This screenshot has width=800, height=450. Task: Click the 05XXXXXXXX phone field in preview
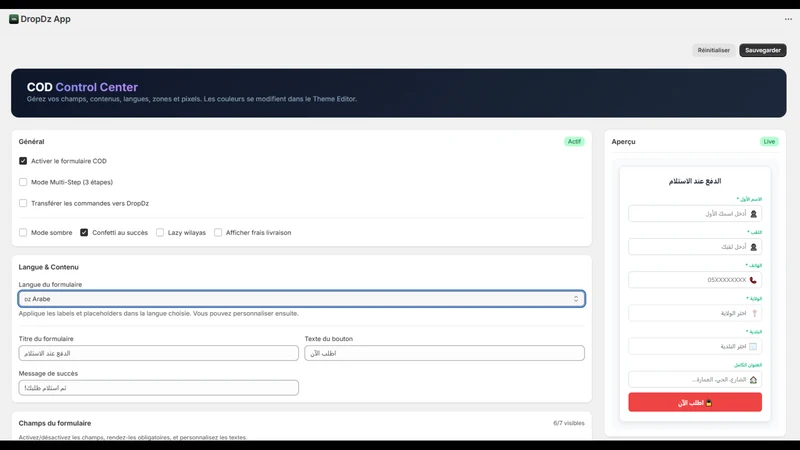point(695,280)
